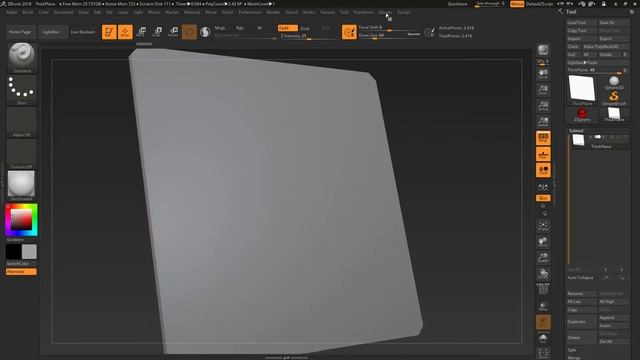Click the SwitchColor button

pos(21,264)
